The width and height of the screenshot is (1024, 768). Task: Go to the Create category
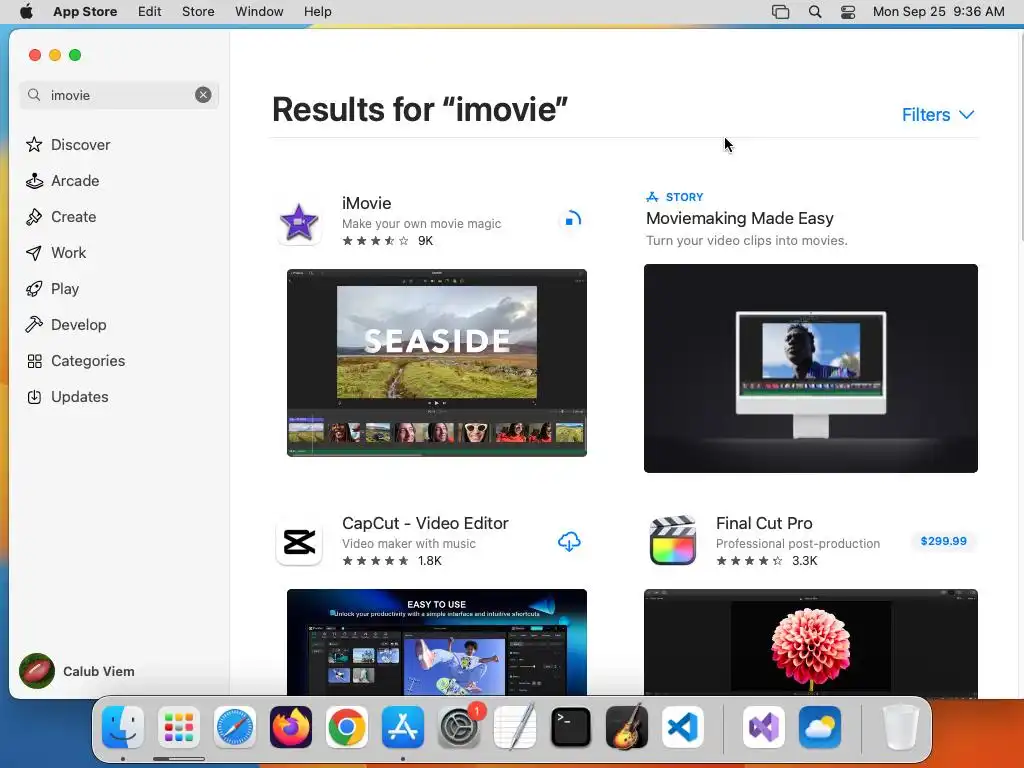61,217
